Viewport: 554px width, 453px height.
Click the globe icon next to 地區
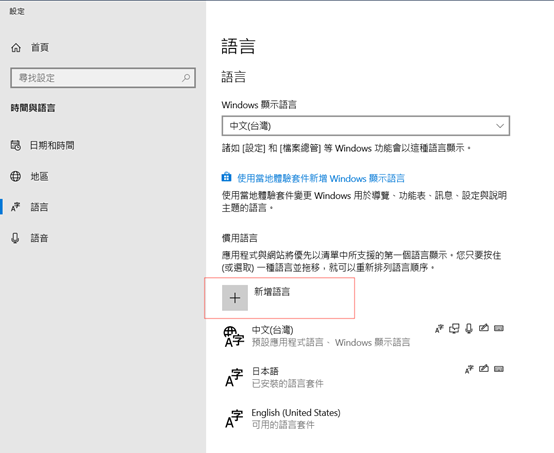[x=16, y=176]
